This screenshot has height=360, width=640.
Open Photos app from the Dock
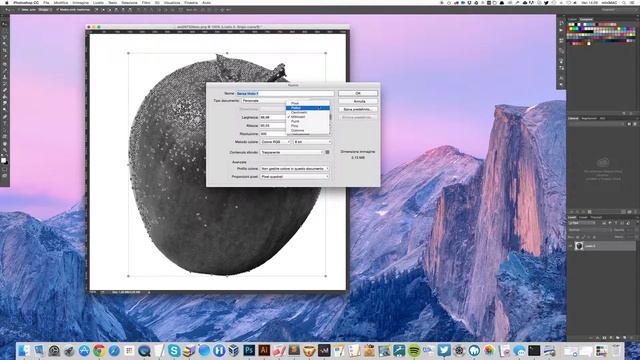489,350
